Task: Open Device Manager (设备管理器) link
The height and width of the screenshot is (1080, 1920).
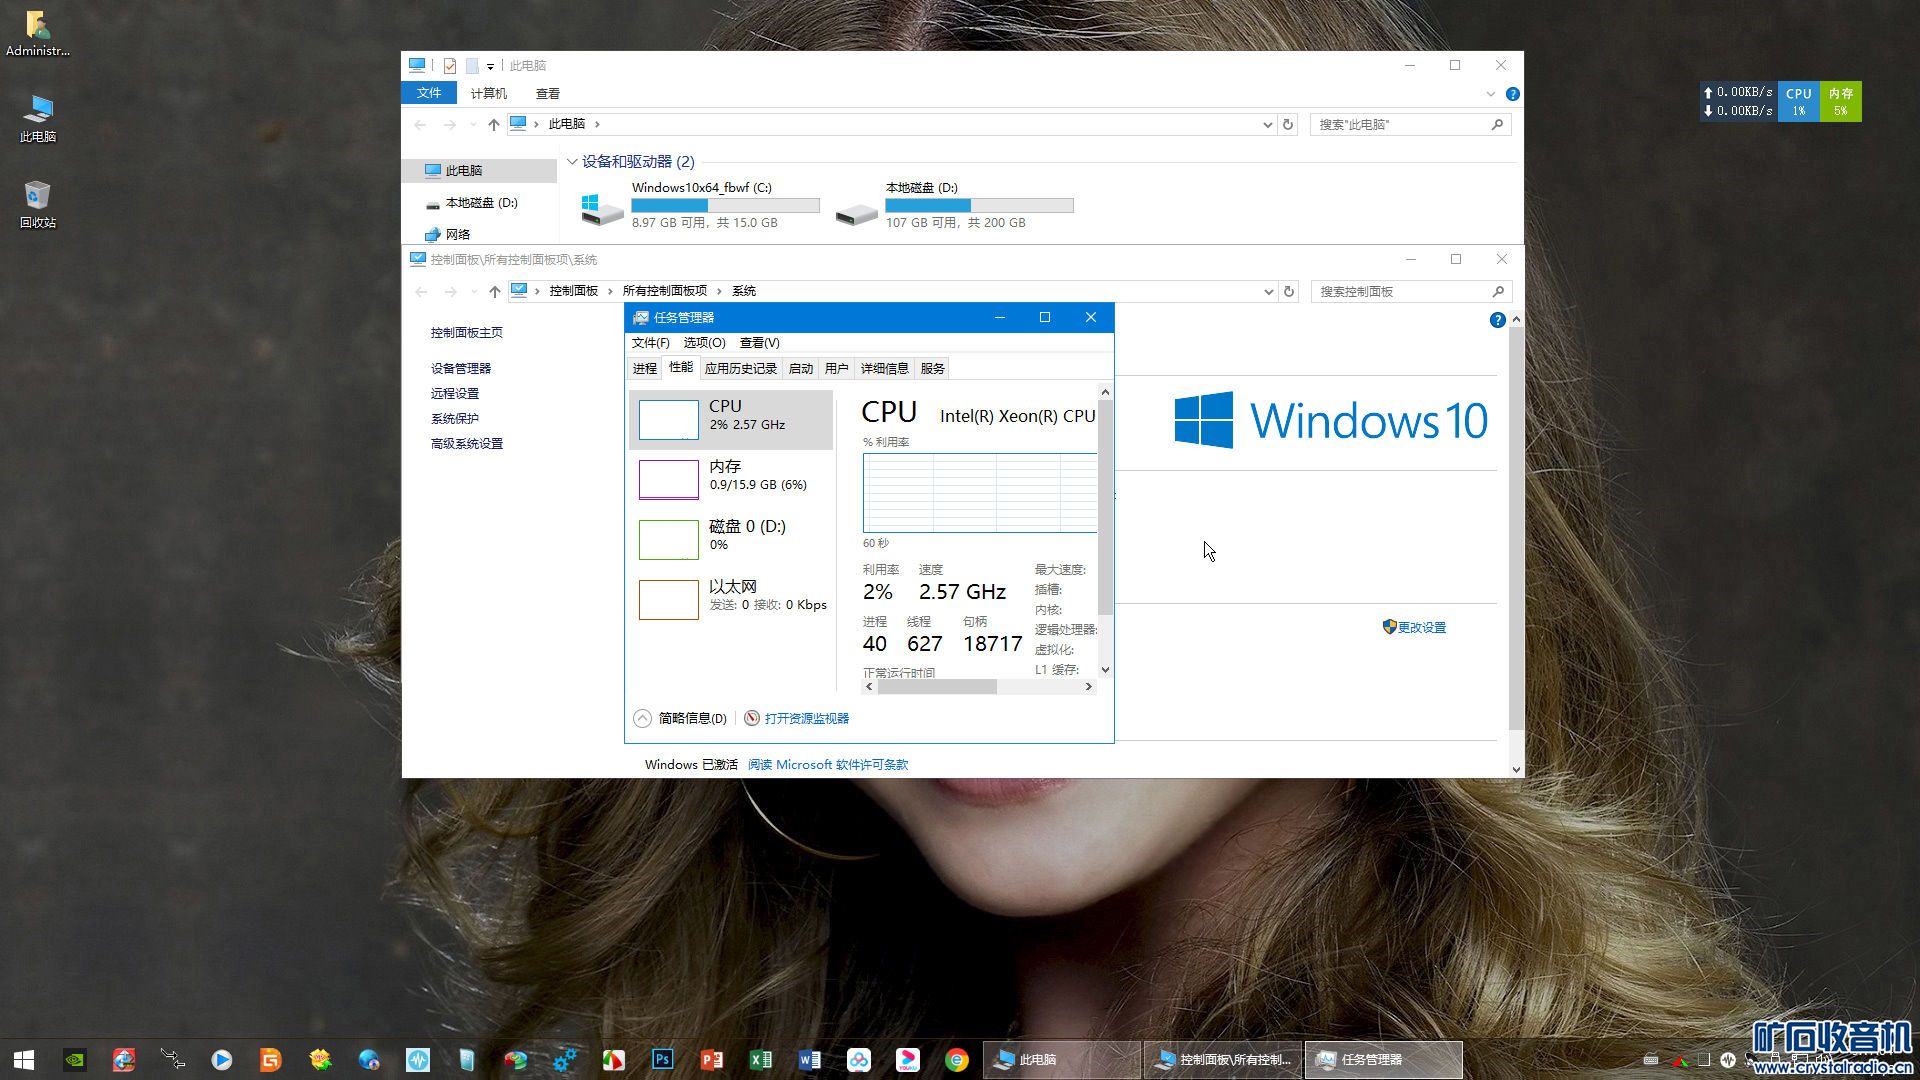Action: (x=461, y=368)
